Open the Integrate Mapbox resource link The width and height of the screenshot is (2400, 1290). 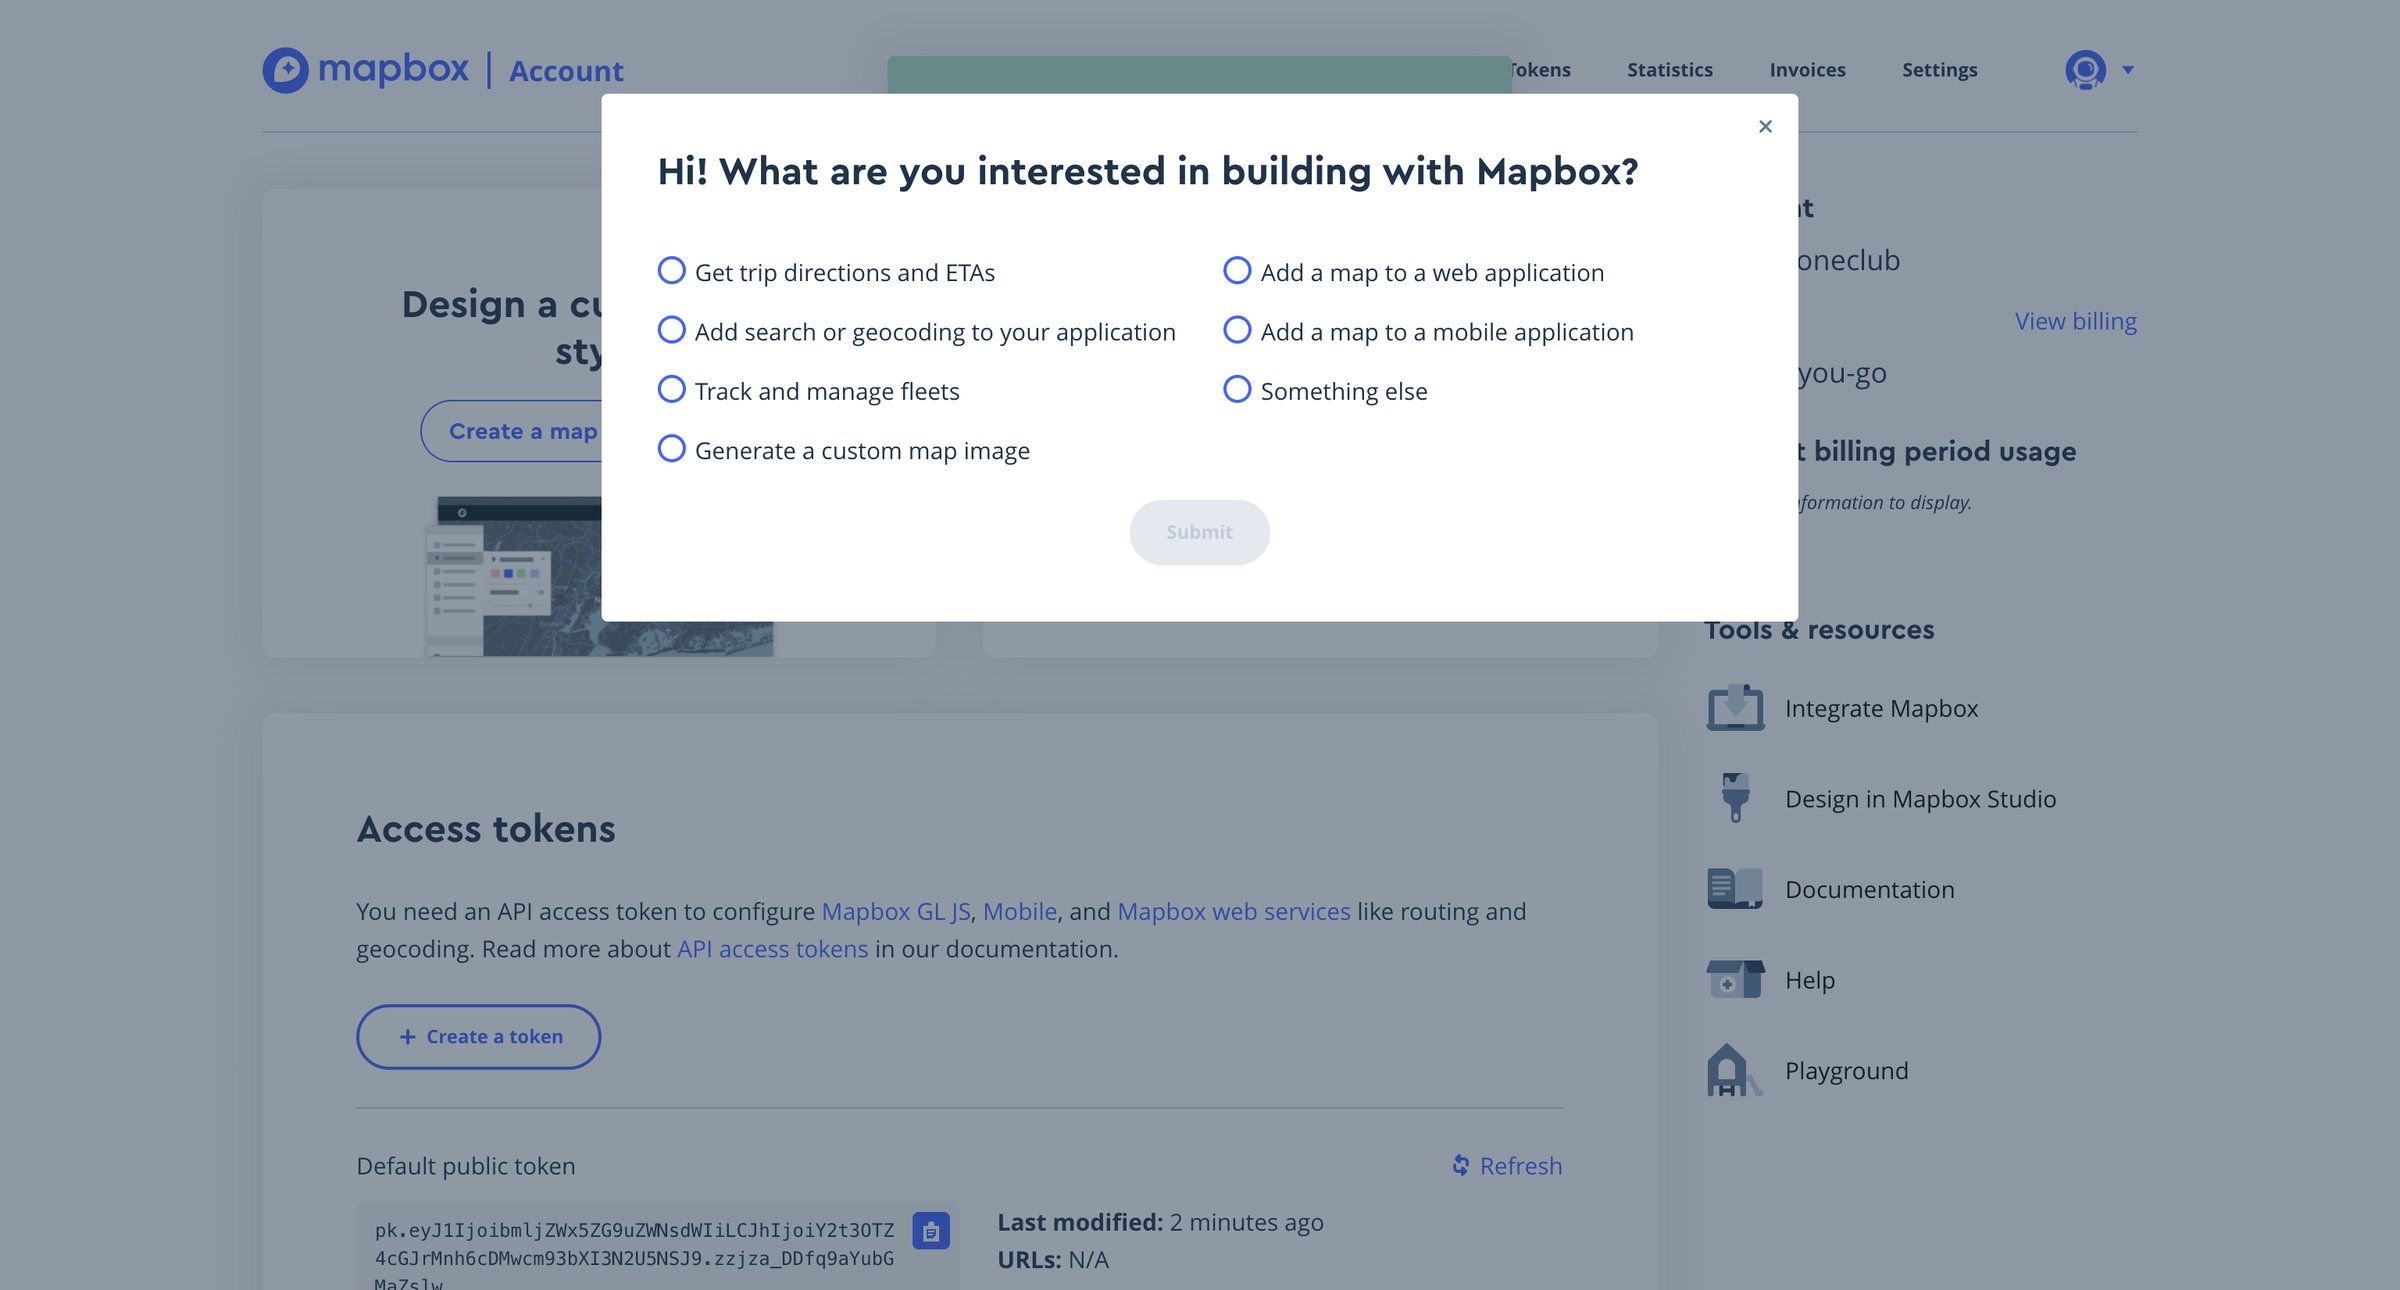coord(1881,709)
